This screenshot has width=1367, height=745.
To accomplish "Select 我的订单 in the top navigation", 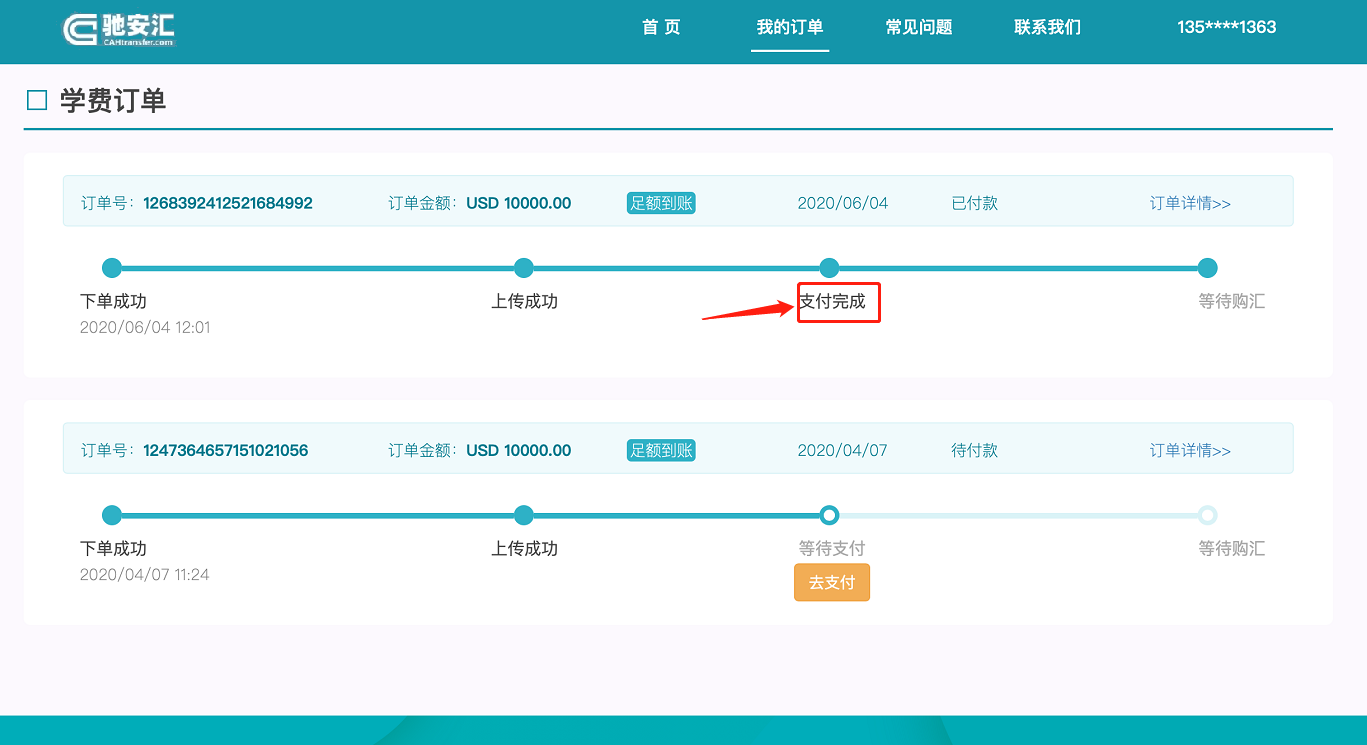I will (790, 28).
